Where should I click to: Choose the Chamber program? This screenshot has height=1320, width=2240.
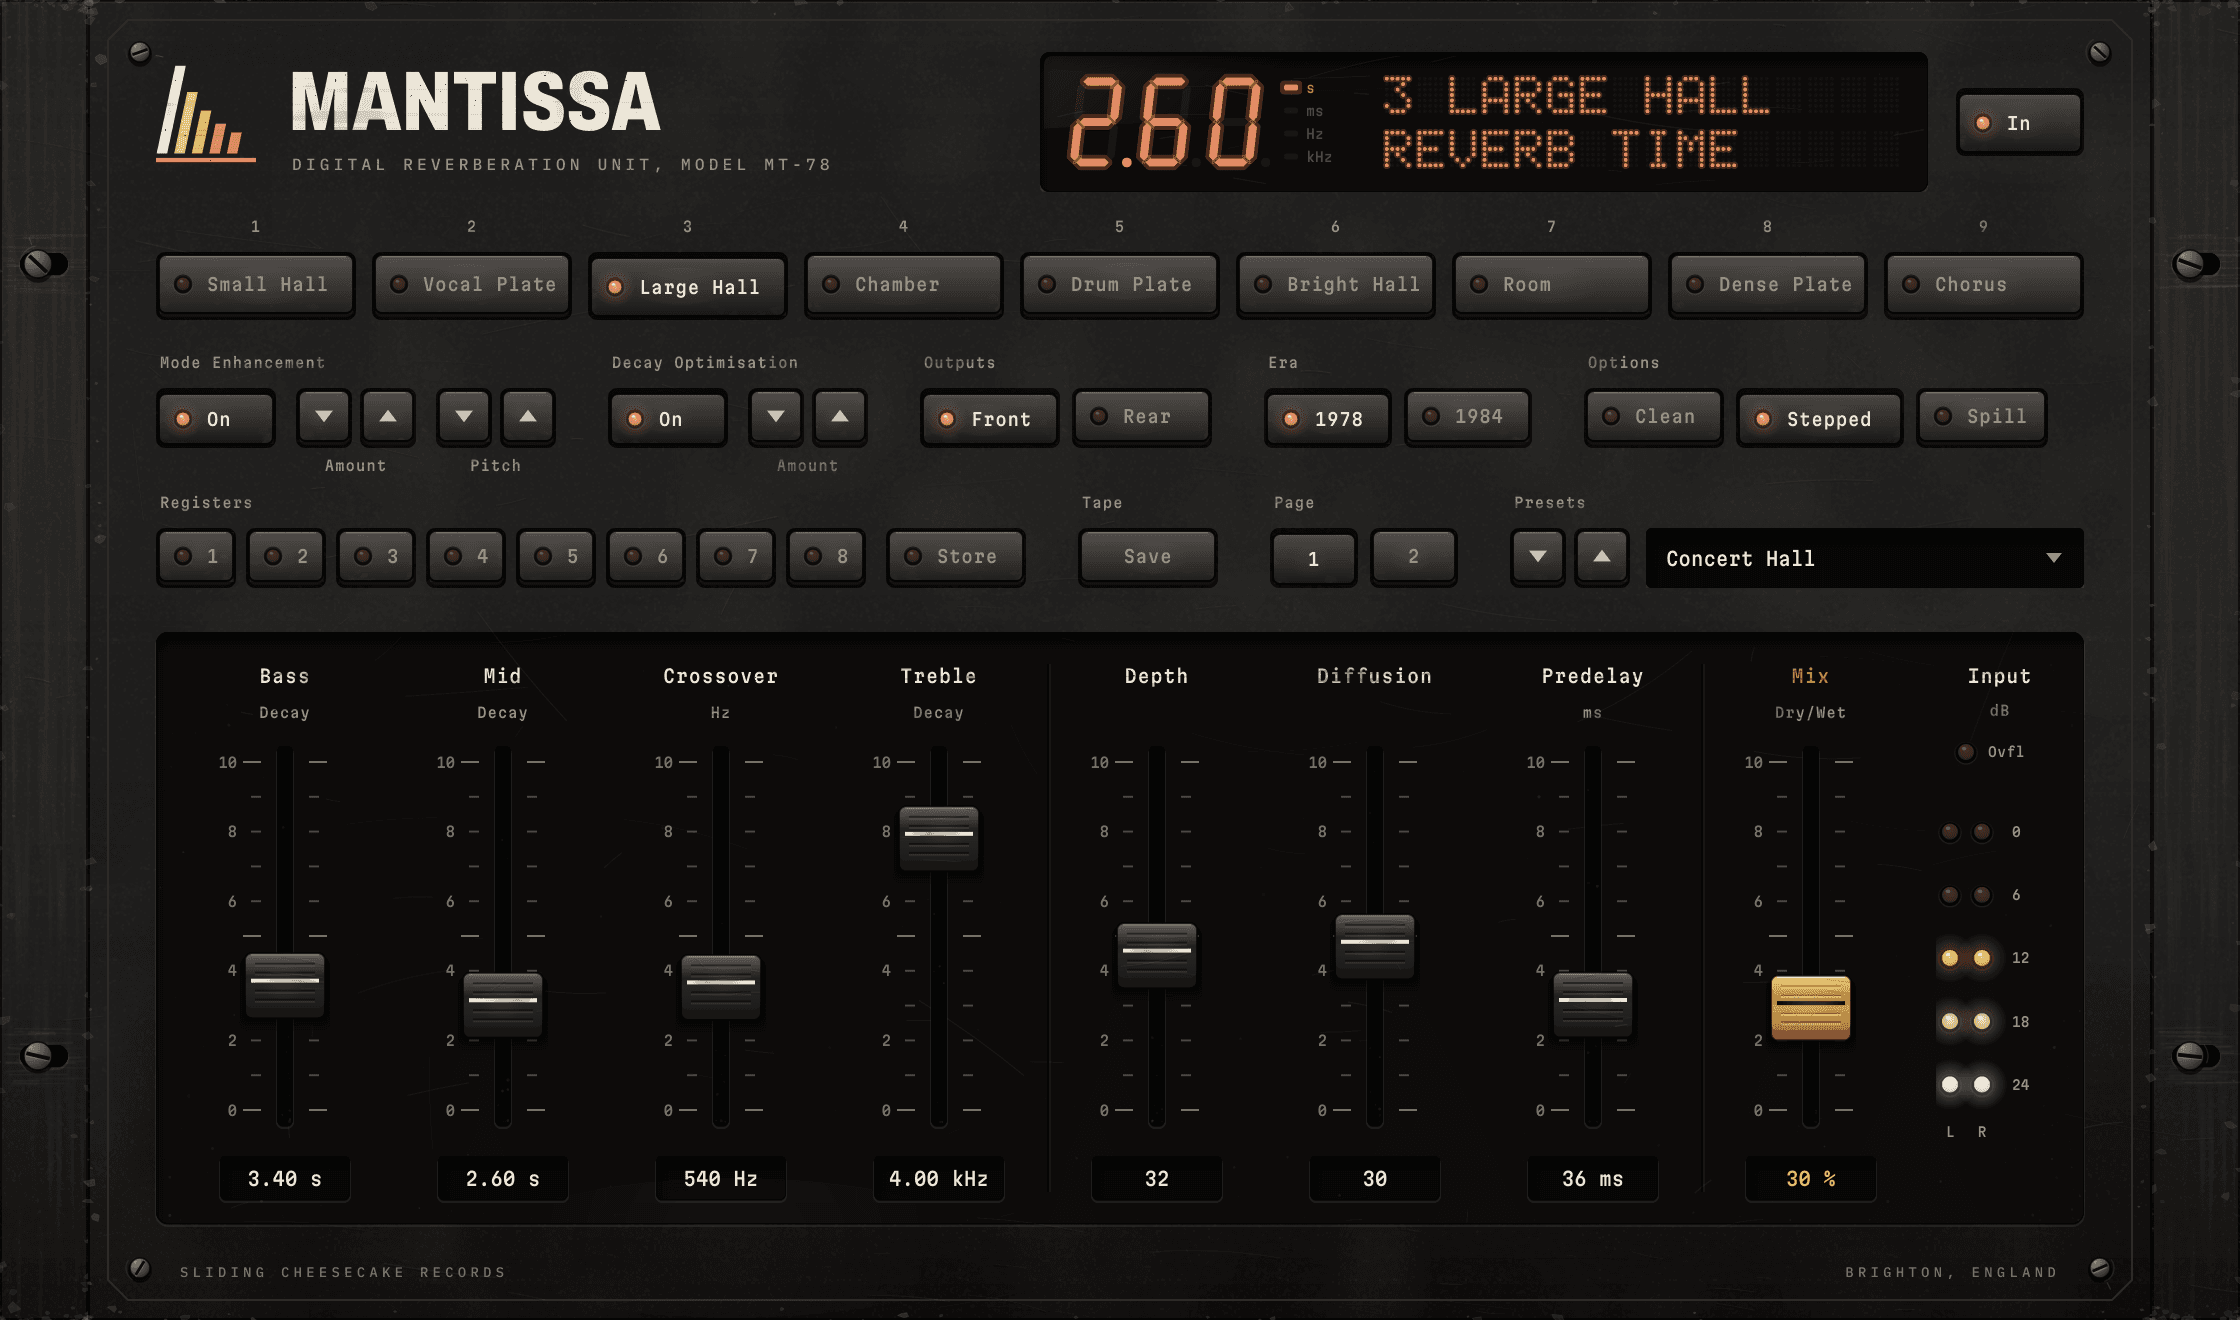(x=904, y=285)
